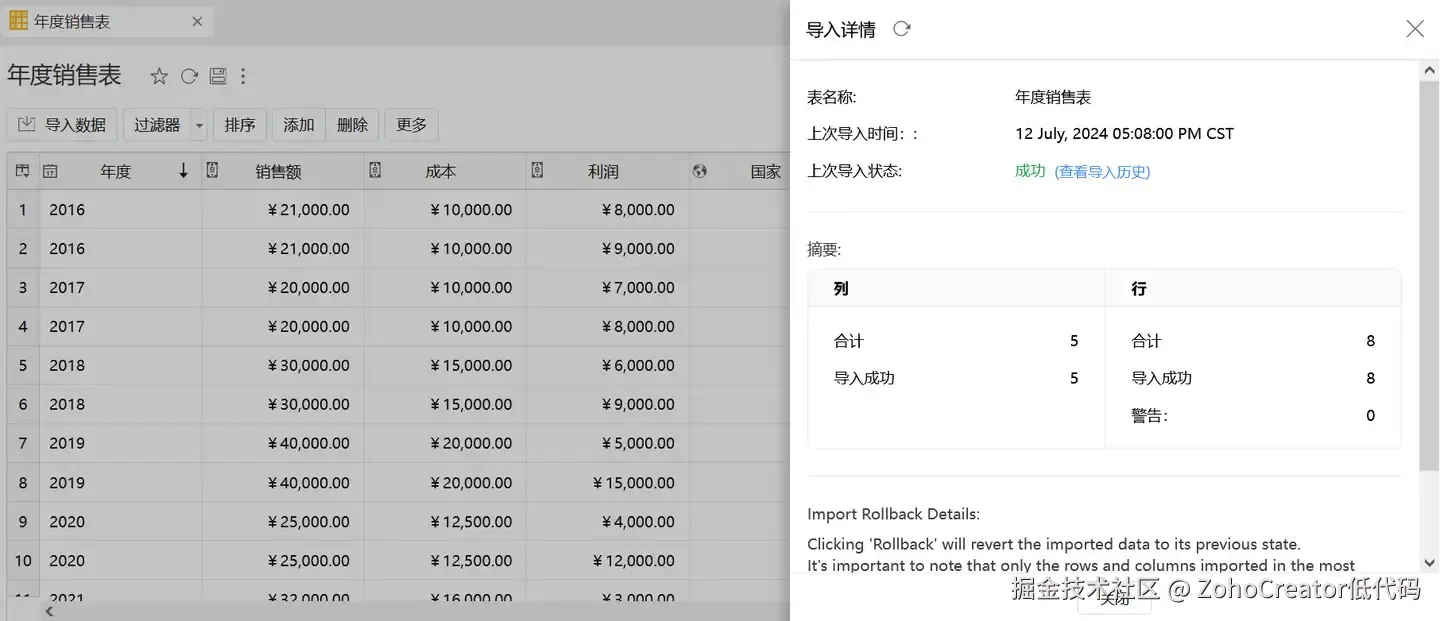Click the currency icon on the 利润 column
Screen dimensions: 1440x621
[x=537, y=171]
